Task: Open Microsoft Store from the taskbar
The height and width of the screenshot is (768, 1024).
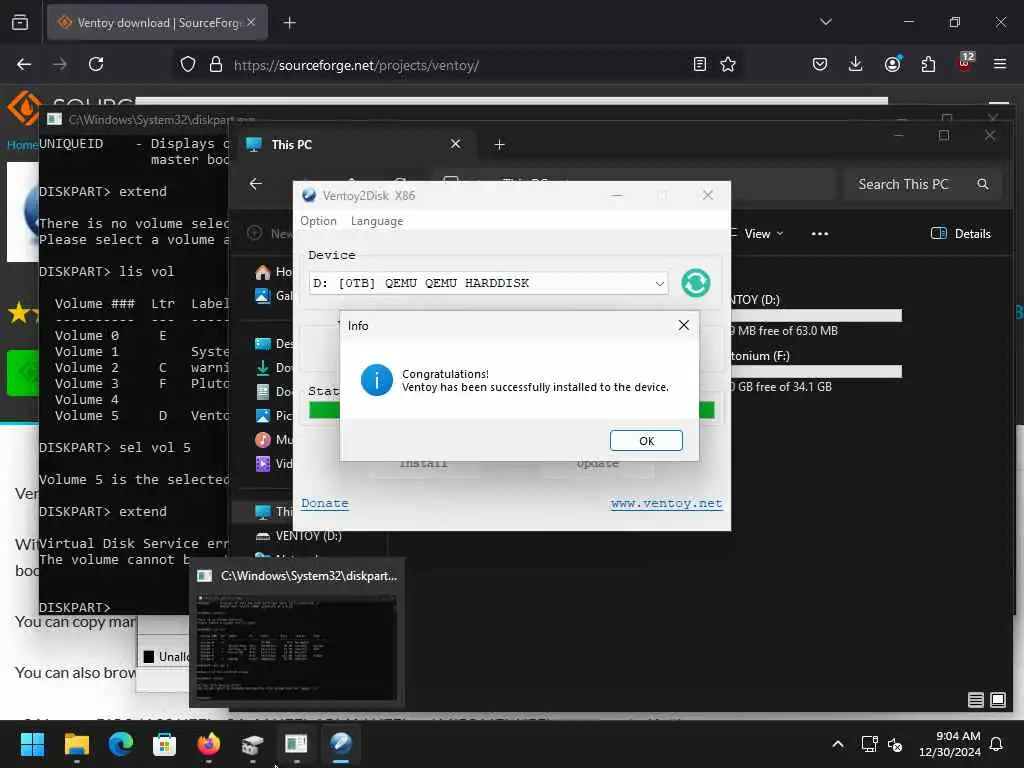Action: [x=165, y=744]
